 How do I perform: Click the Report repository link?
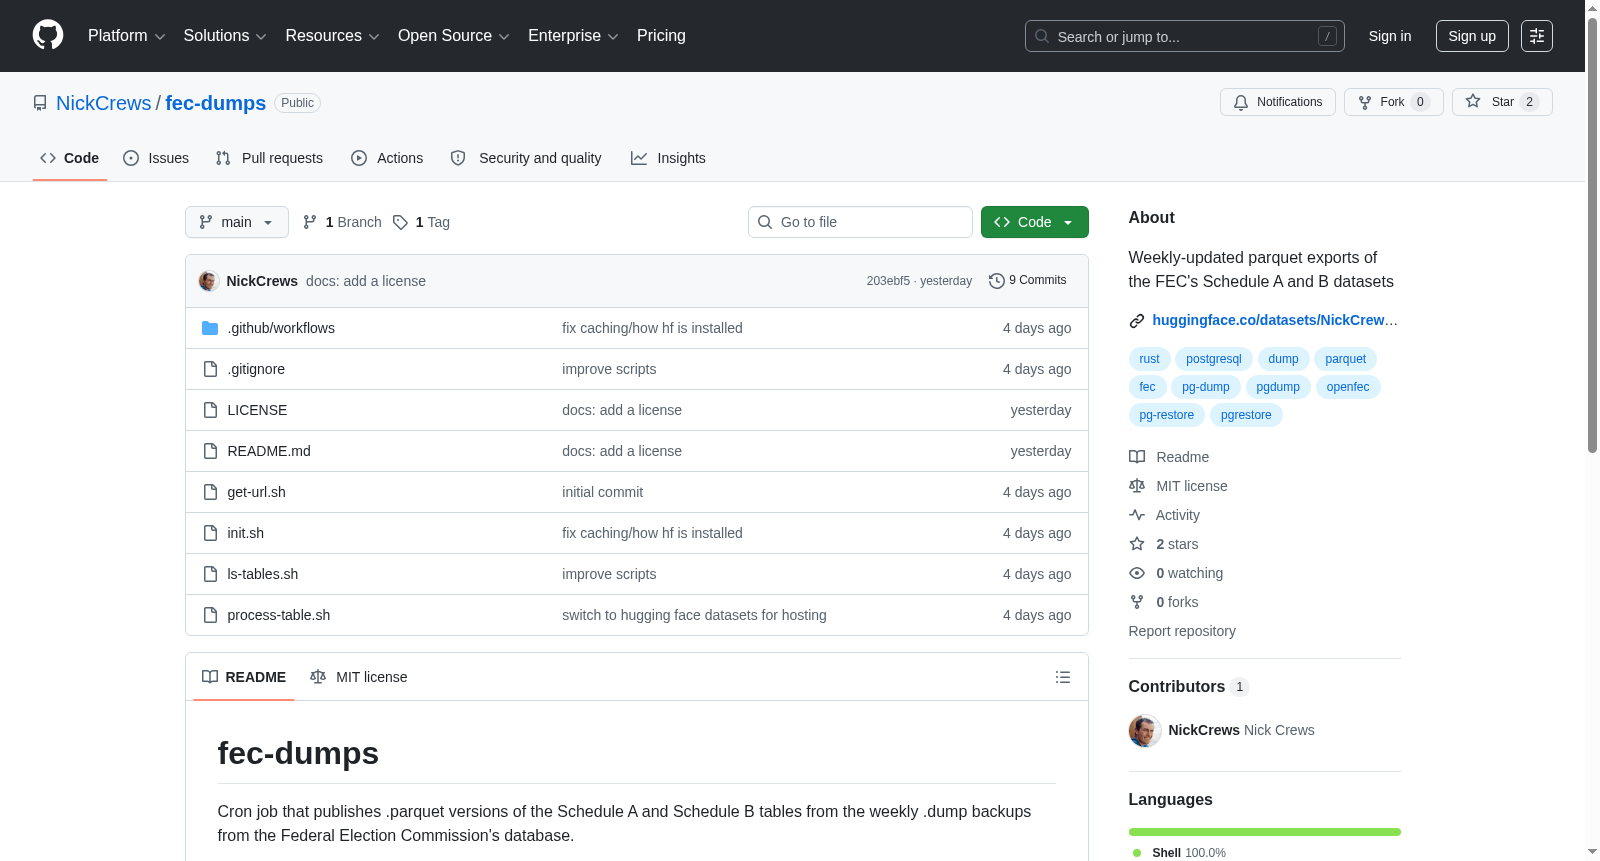(1182, 631)
